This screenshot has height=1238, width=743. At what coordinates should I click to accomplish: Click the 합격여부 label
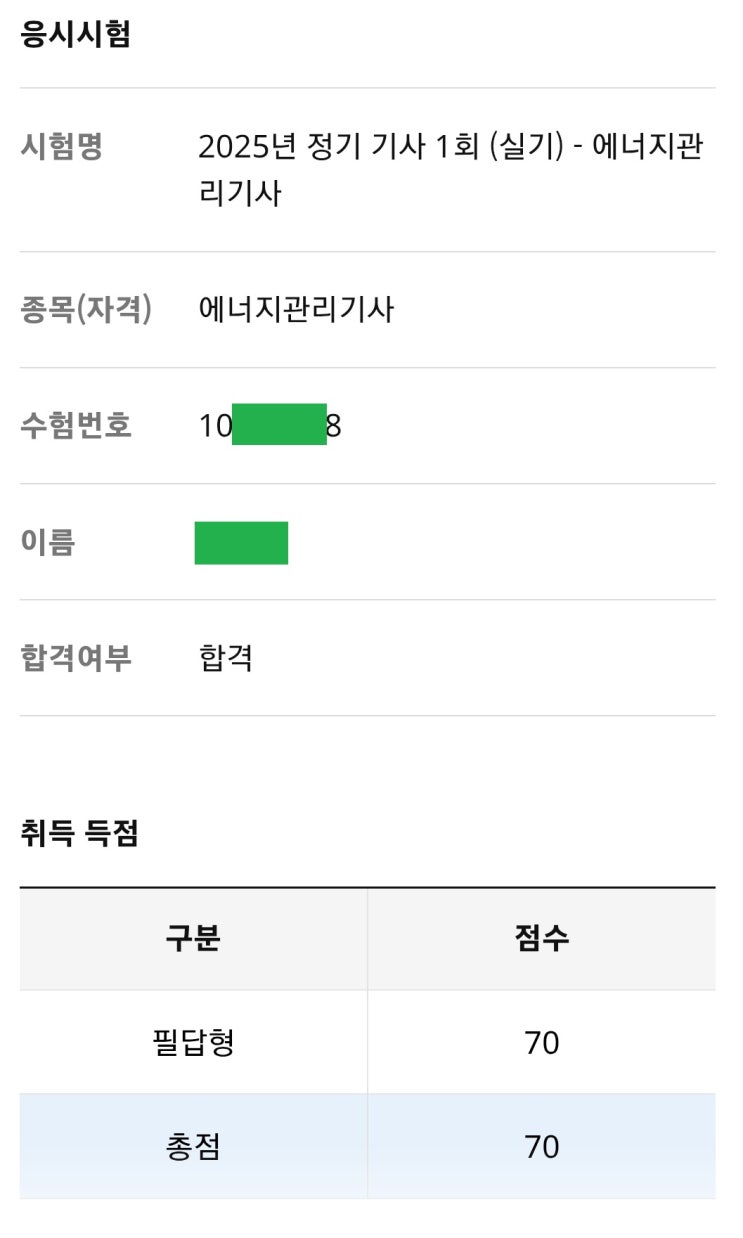click(x=76, y=658)
